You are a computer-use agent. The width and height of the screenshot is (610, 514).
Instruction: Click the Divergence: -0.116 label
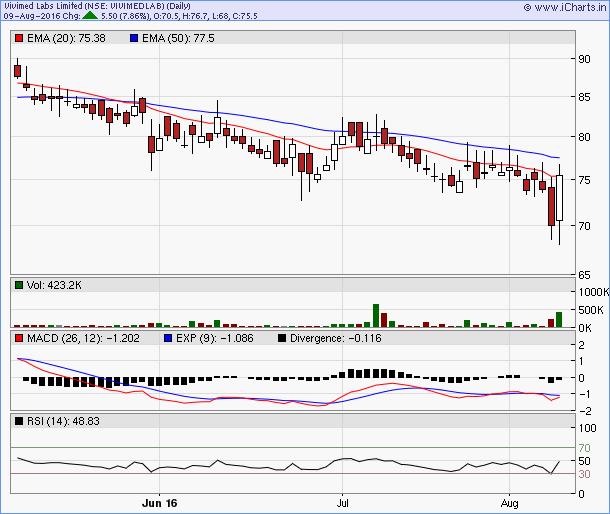336,338
